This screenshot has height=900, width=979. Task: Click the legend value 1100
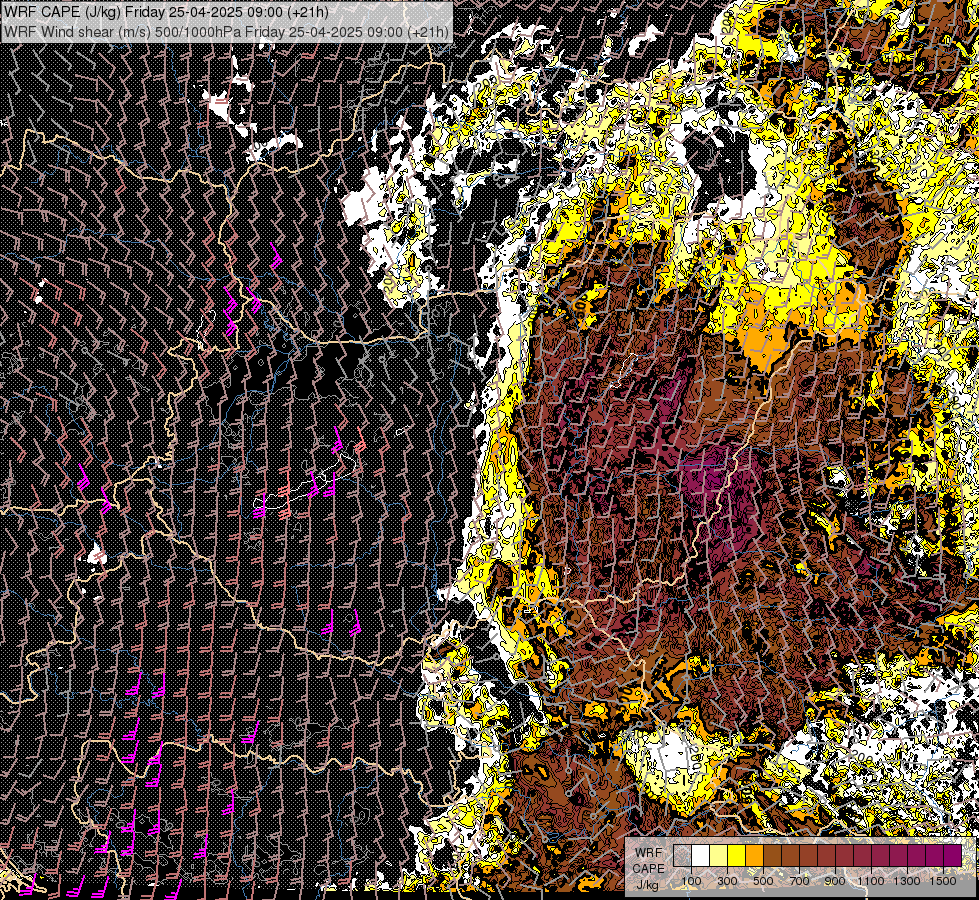(870, 881)
